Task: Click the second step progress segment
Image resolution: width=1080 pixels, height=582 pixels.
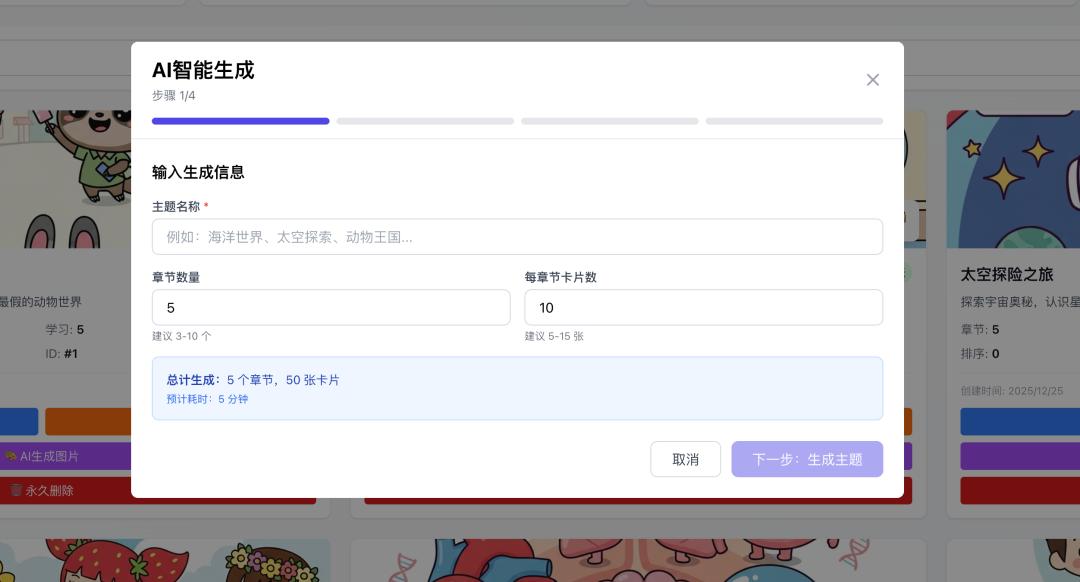Action: coord(425,121)
